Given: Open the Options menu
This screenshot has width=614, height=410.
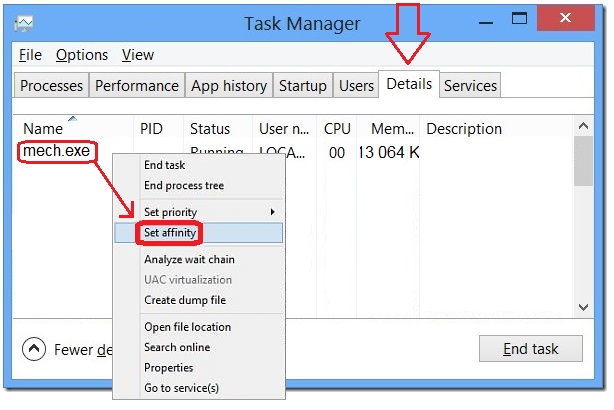Looking at the screenshot, I should tap(82, 55).
